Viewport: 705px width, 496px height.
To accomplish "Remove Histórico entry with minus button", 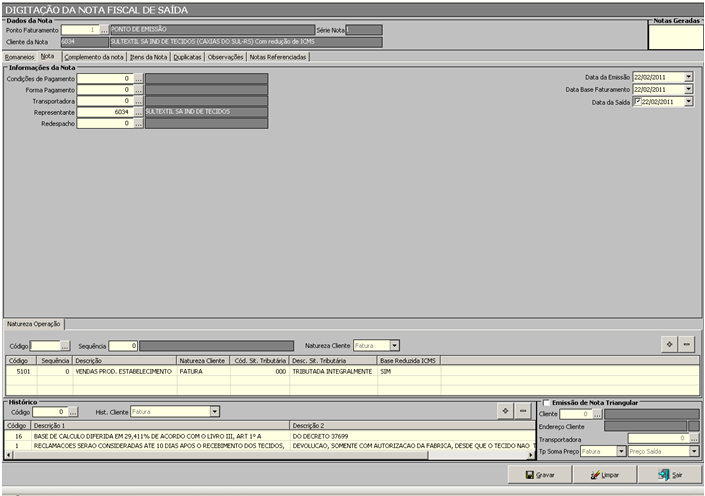I will pos(522,410).
